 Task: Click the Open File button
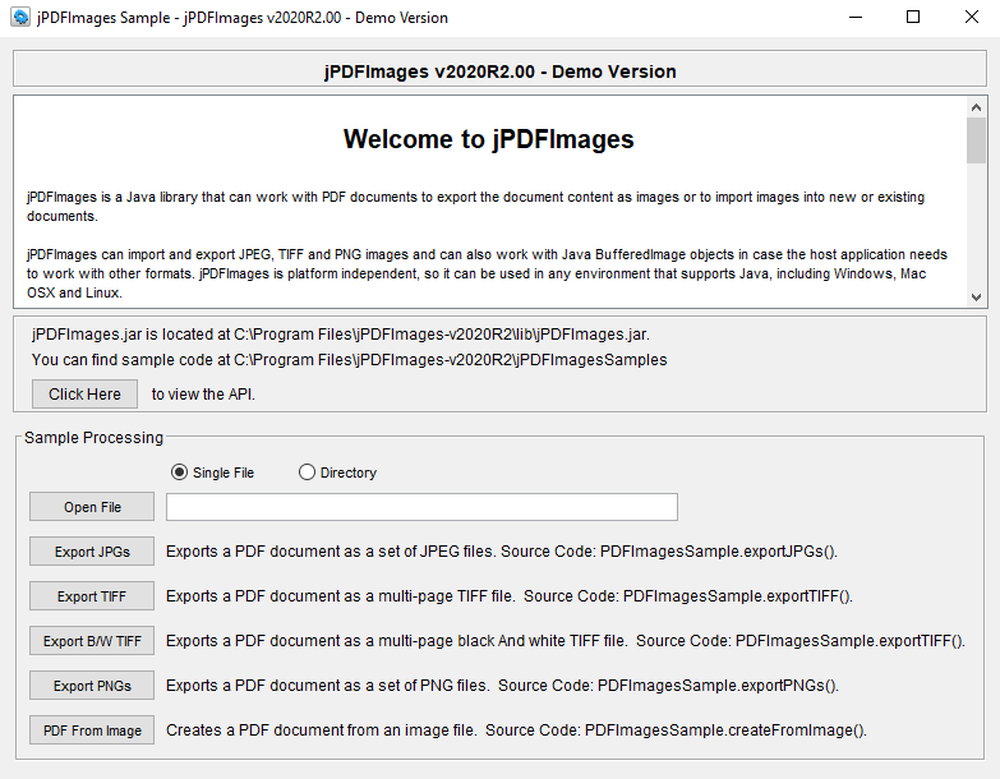[x=92, y=507]
